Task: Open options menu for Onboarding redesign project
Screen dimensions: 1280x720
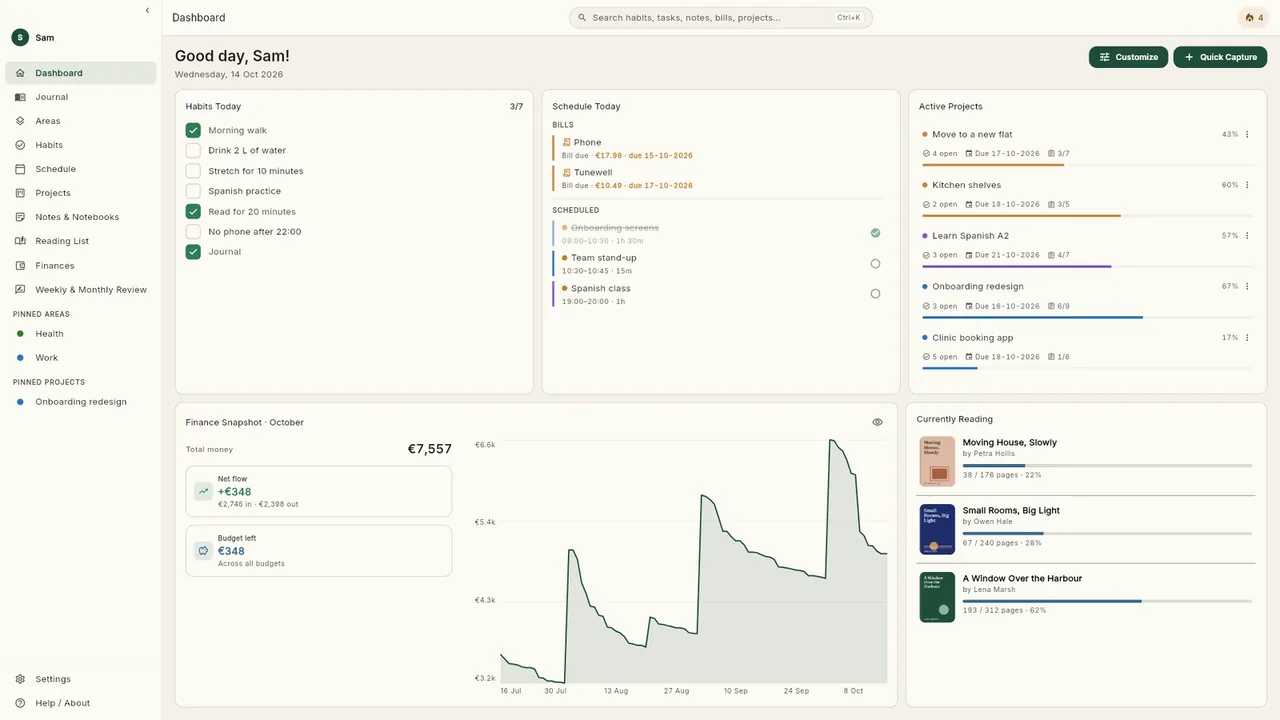Action: [x=1247, y=286]
